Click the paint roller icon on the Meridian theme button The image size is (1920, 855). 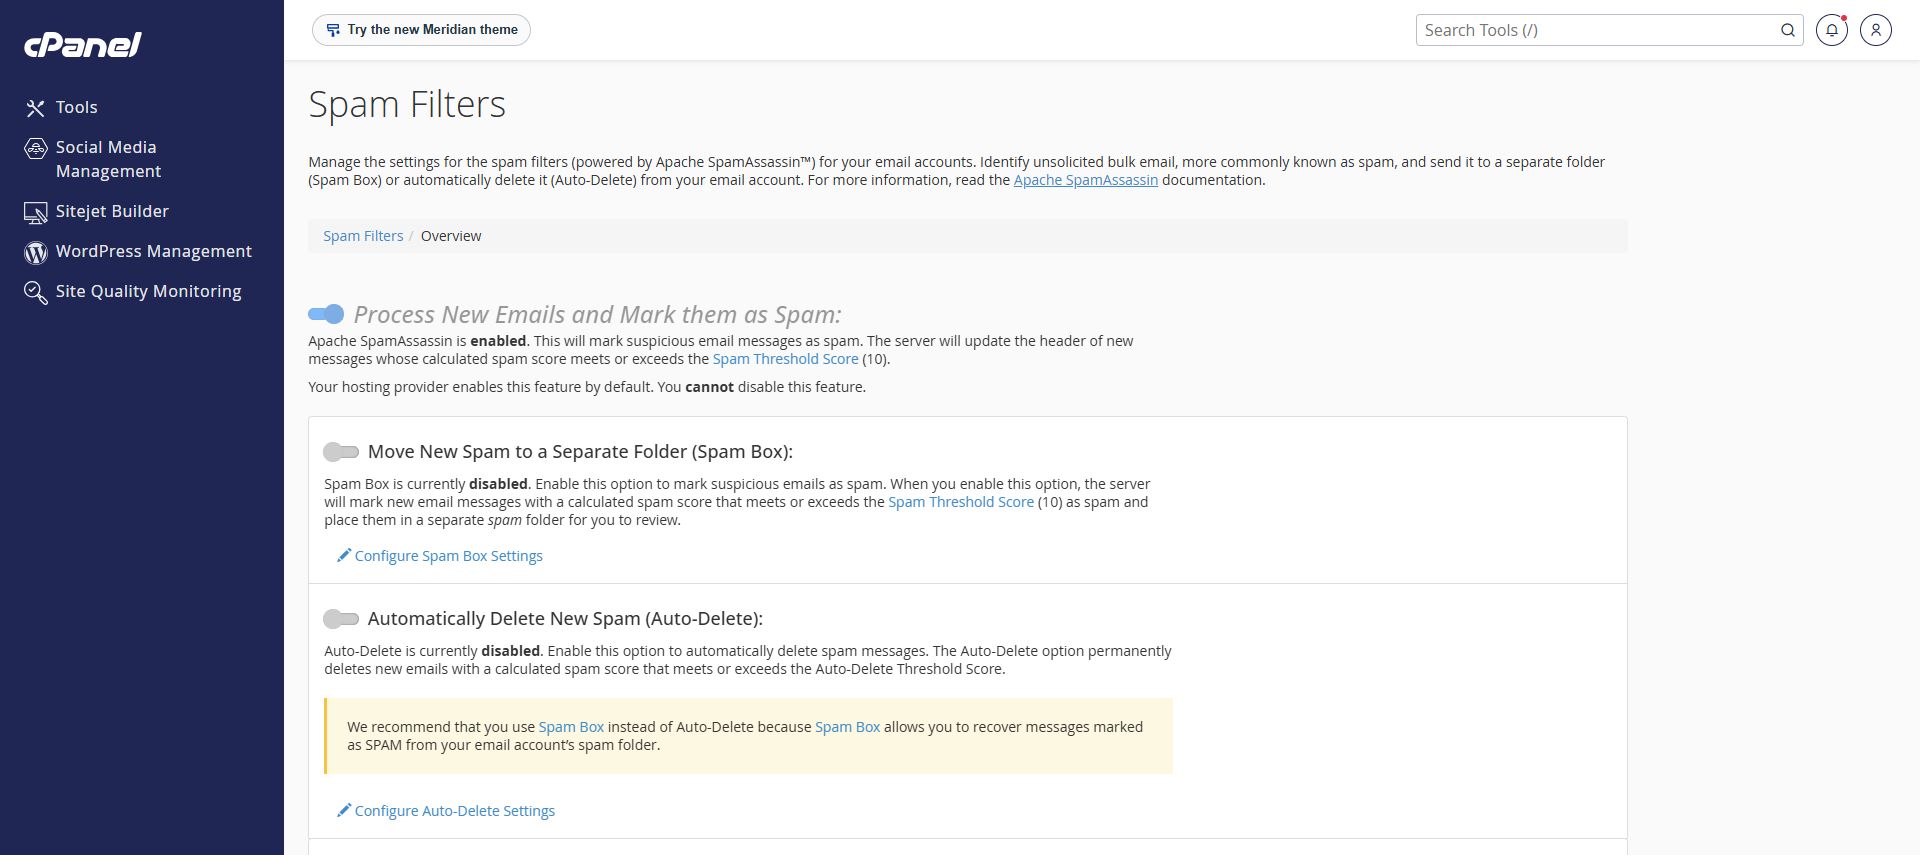tap(334, 30)
